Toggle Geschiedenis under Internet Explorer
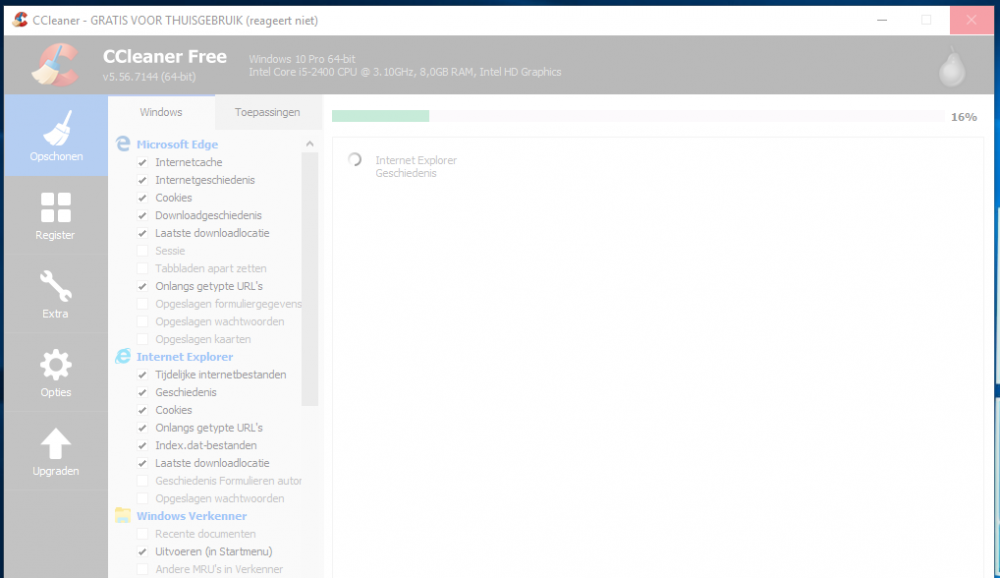The image size is (1000, 578). pyautogui.click(x=142, y=393)
